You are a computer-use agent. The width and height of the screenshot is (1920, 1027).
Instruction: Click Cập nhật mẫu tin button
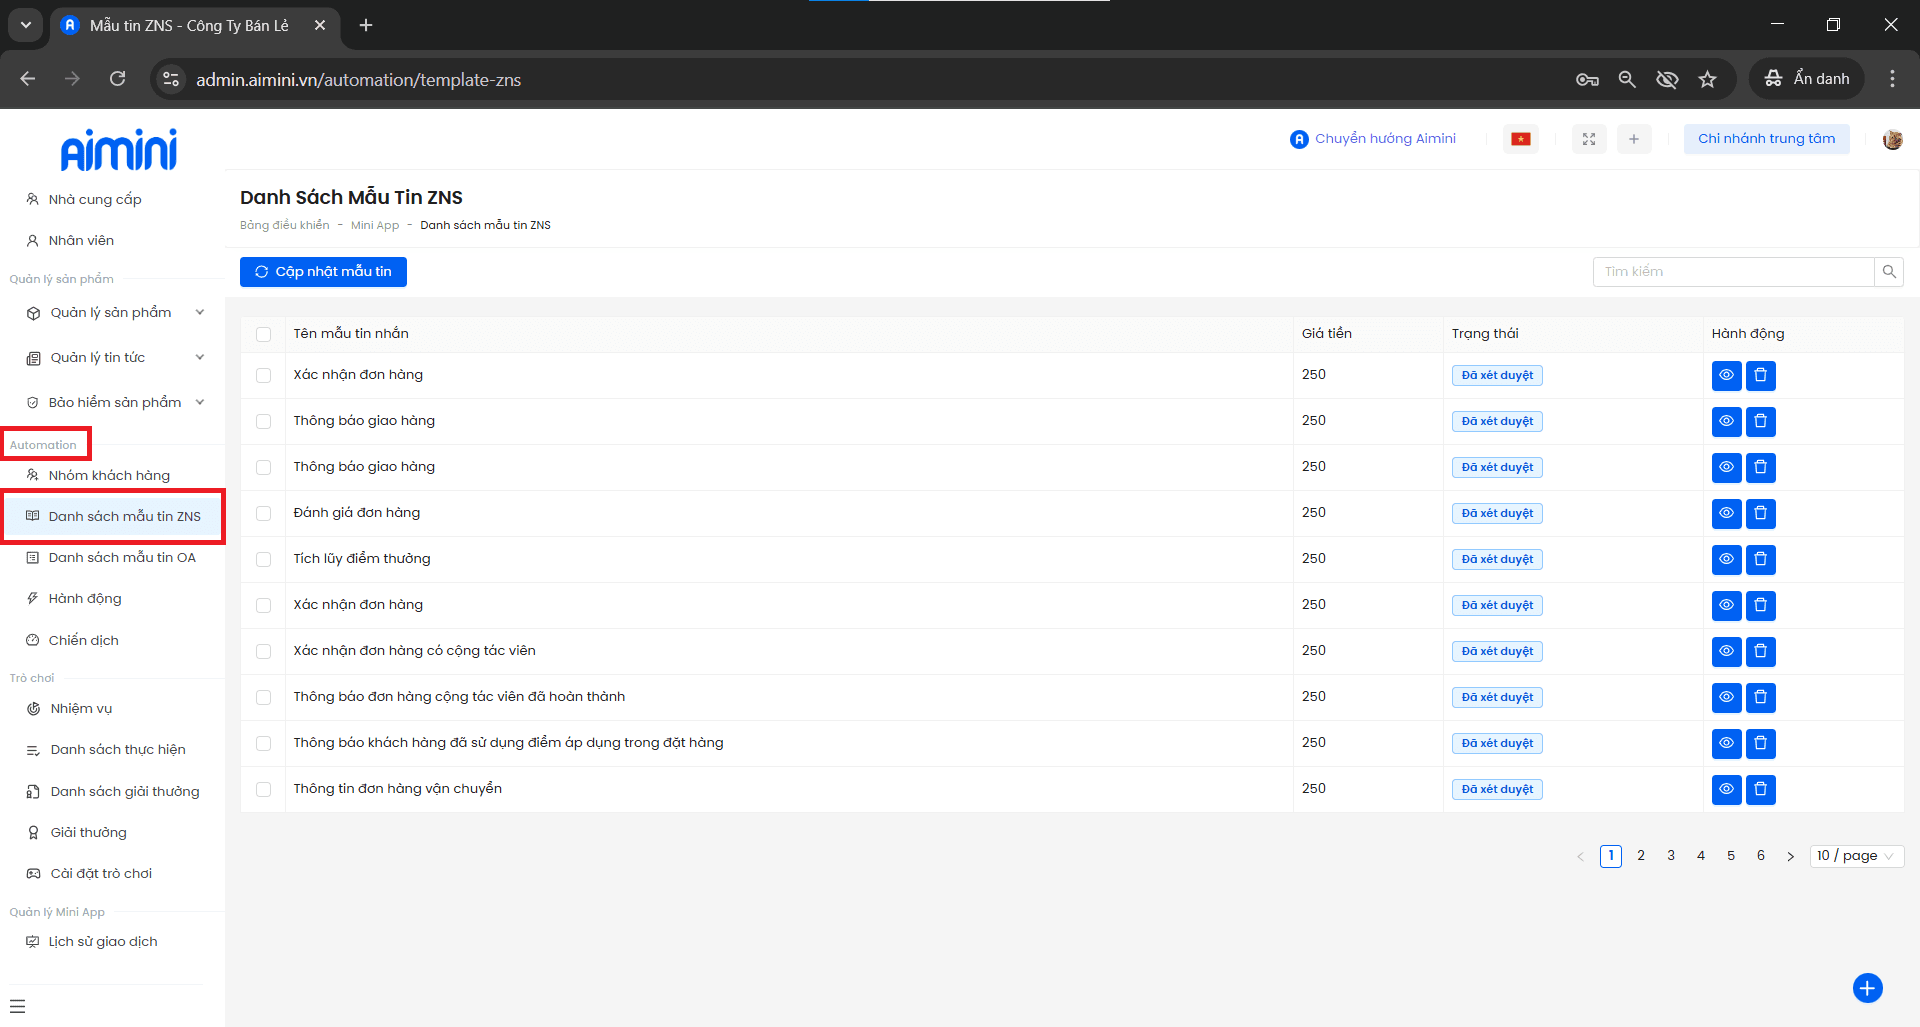coord(323,272)
